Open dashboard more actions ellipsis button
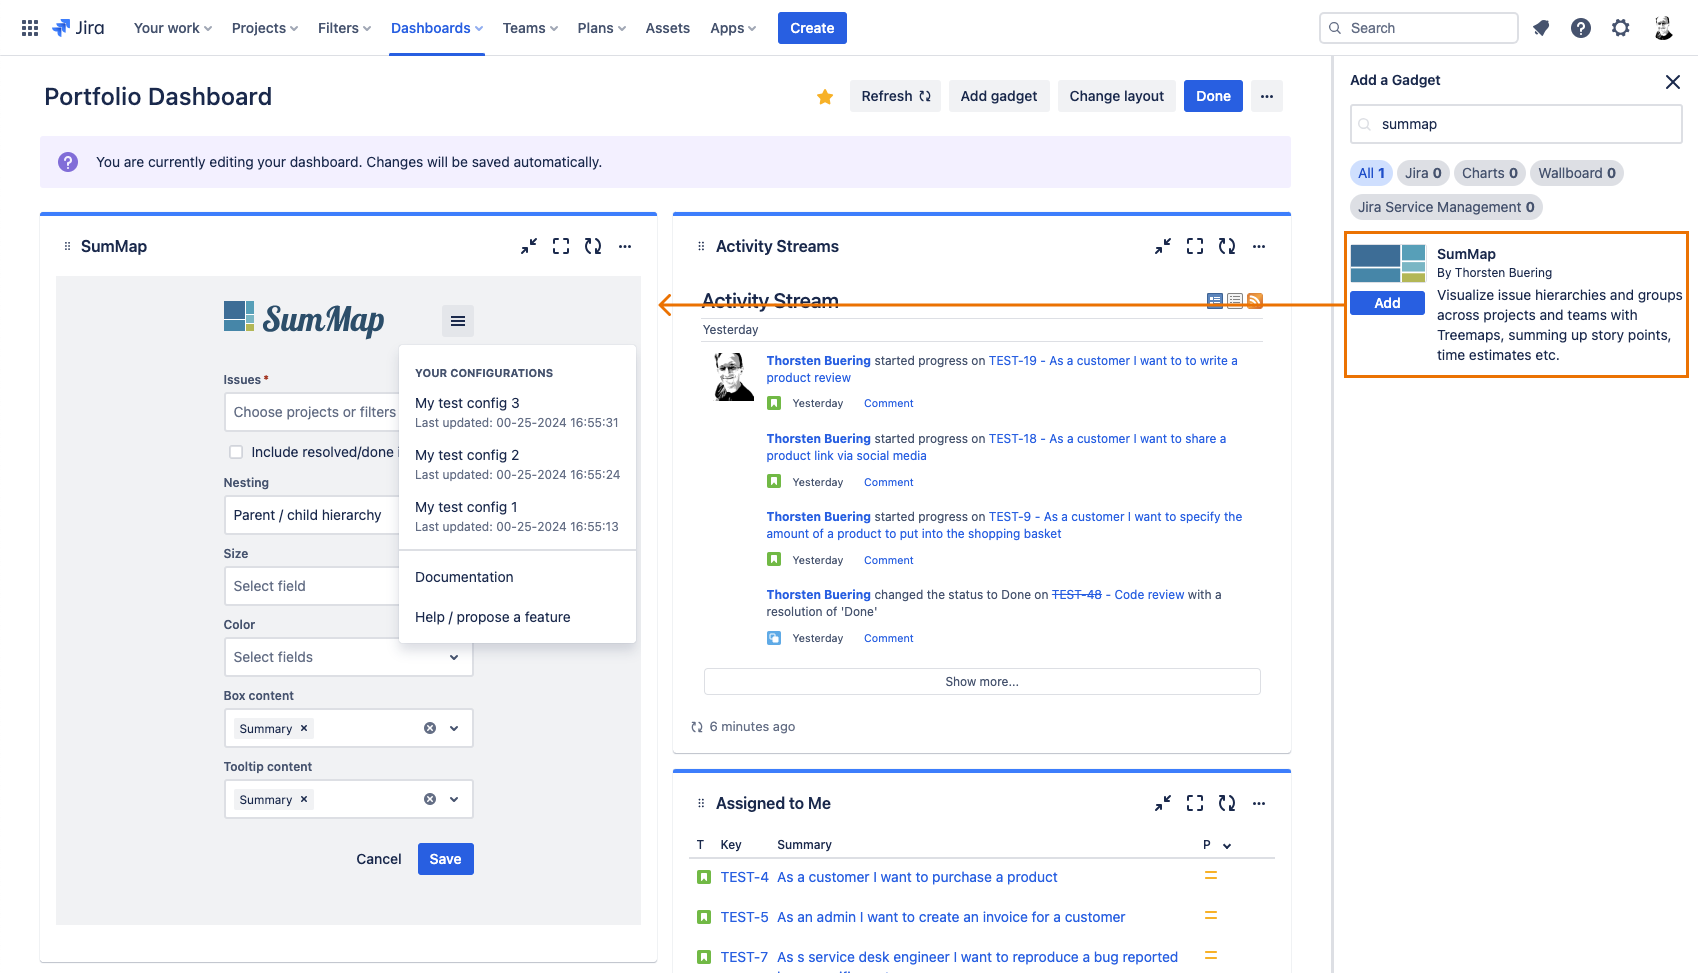Screen dimensions: 1698x973 1267,96
